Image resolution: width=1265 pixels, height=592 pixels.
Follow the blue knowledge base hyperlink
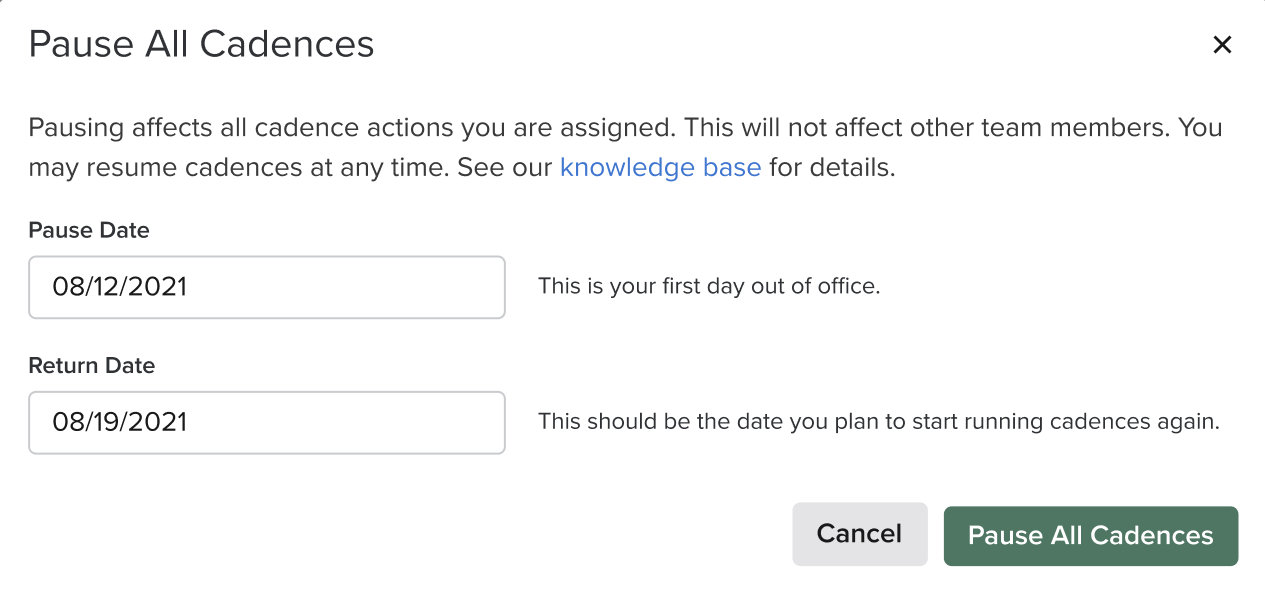[660, 167]
